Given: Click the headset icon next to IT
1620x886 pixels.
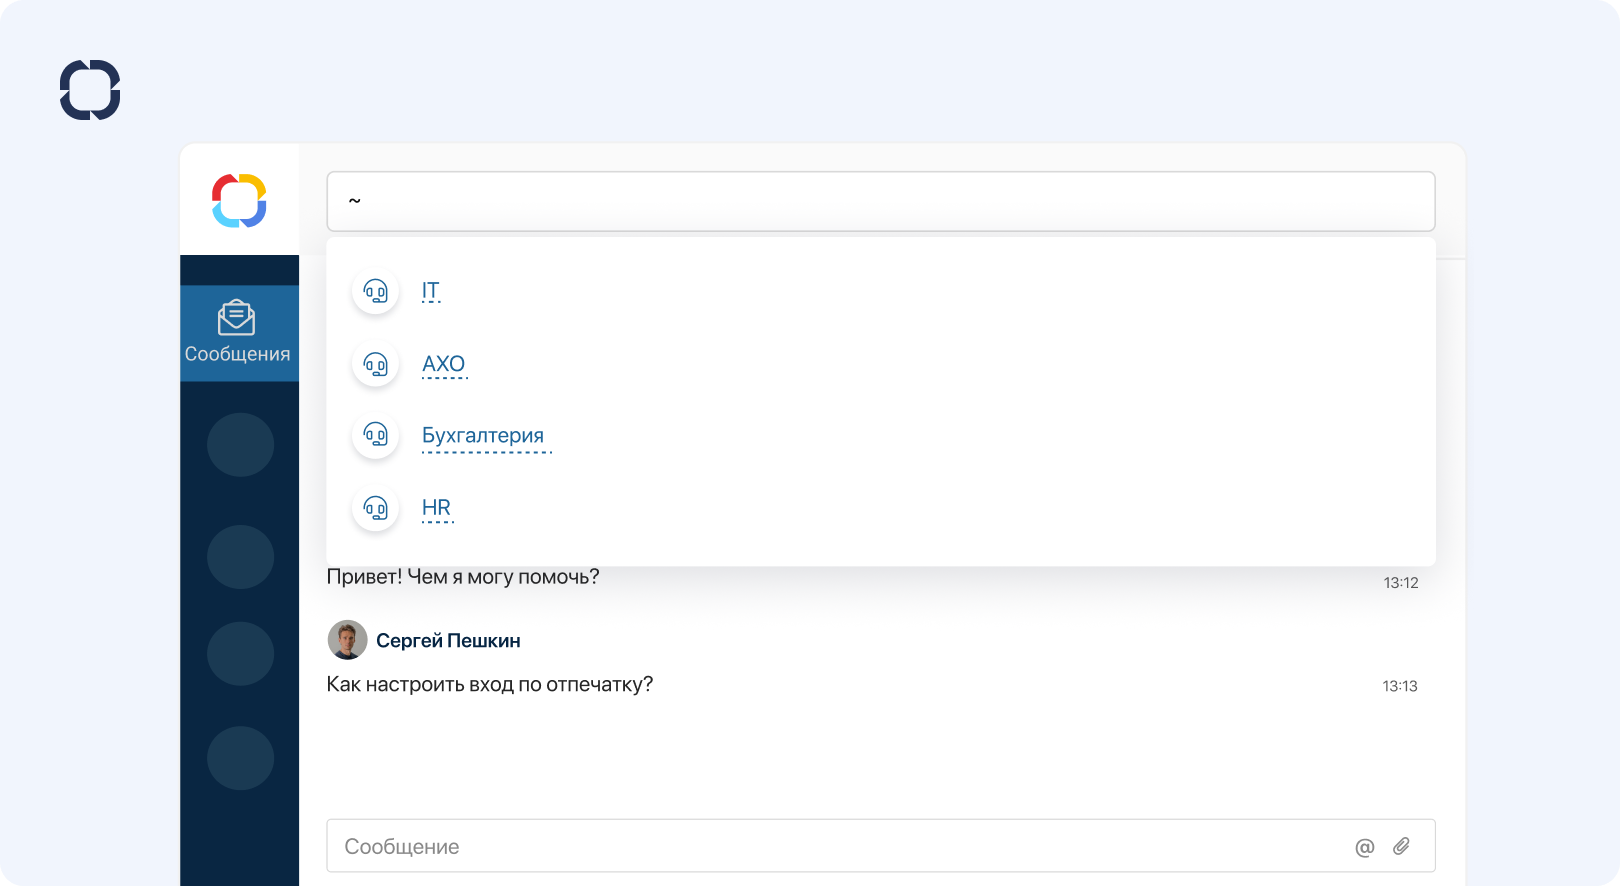Looking at the screenshot, I should pos(376,291).
